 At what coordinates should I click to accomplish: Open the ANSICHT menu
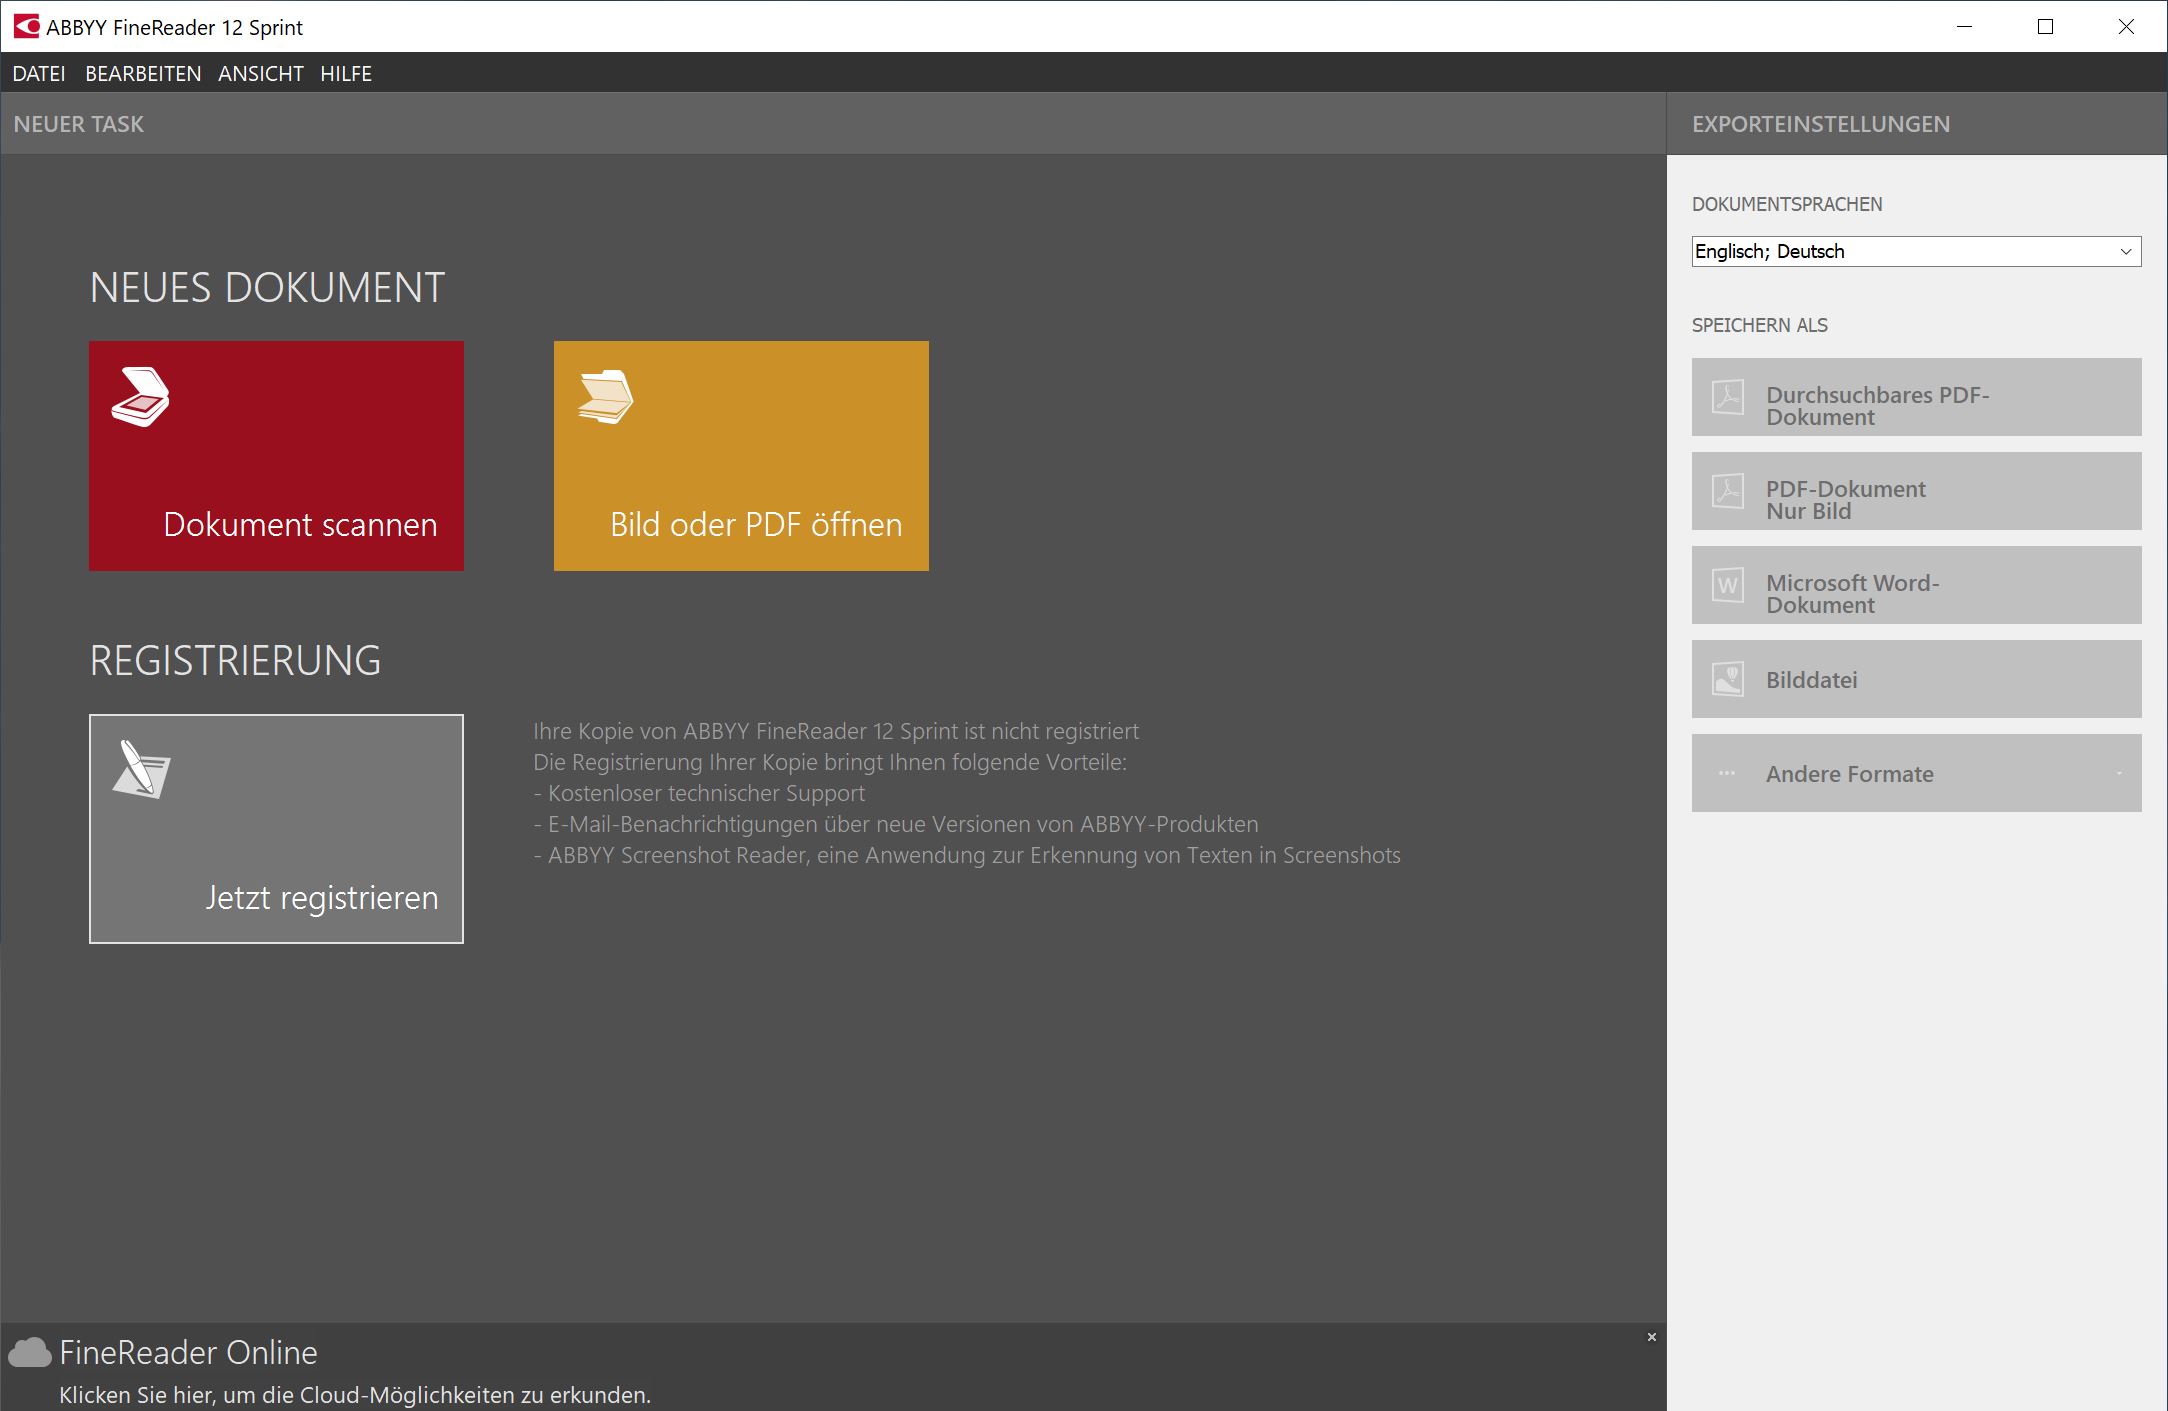click(261, 74)
